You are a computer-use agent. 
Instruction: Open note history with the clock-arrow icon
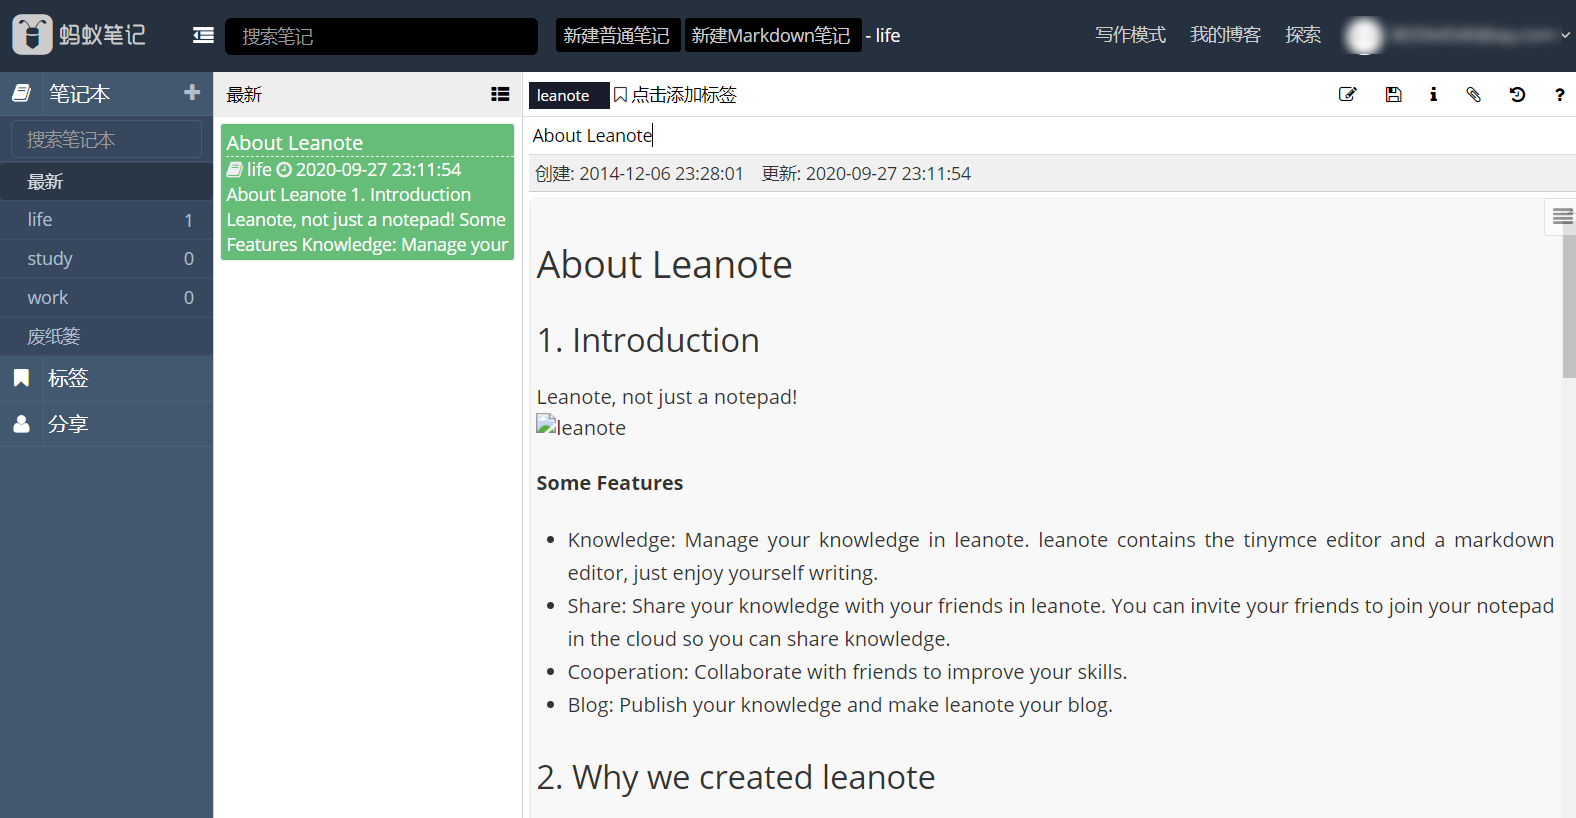[1517, 95]
